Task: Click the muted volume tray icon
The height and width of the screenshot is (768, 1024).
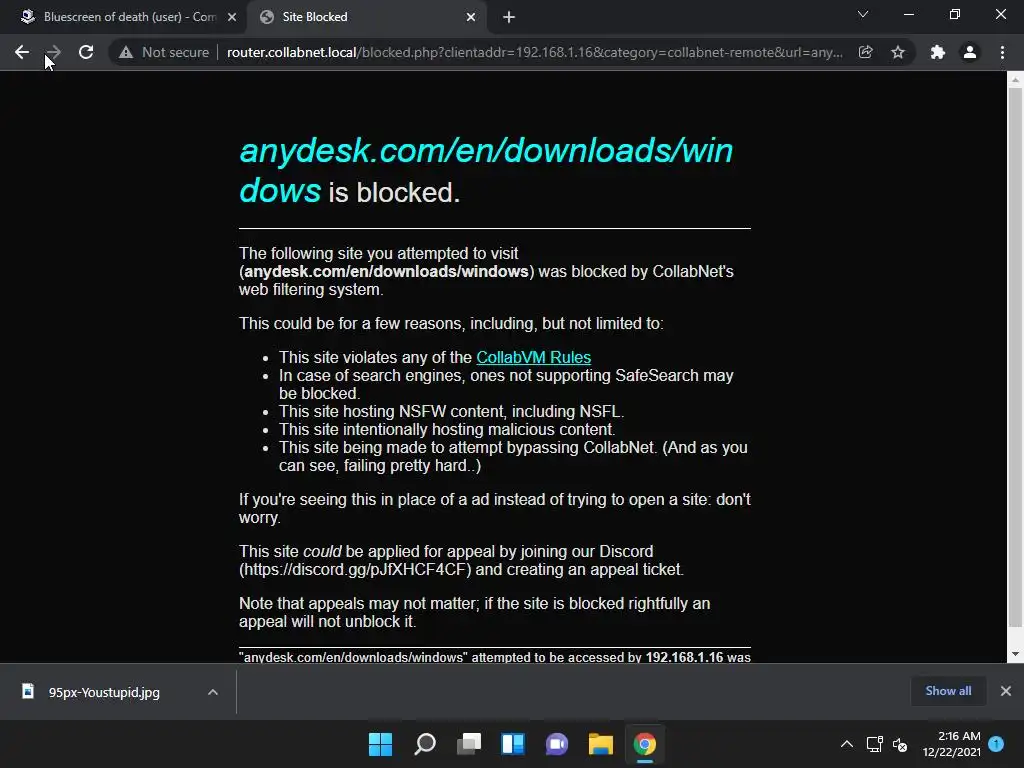Action: pyautogui.click(x=900, y=744)
